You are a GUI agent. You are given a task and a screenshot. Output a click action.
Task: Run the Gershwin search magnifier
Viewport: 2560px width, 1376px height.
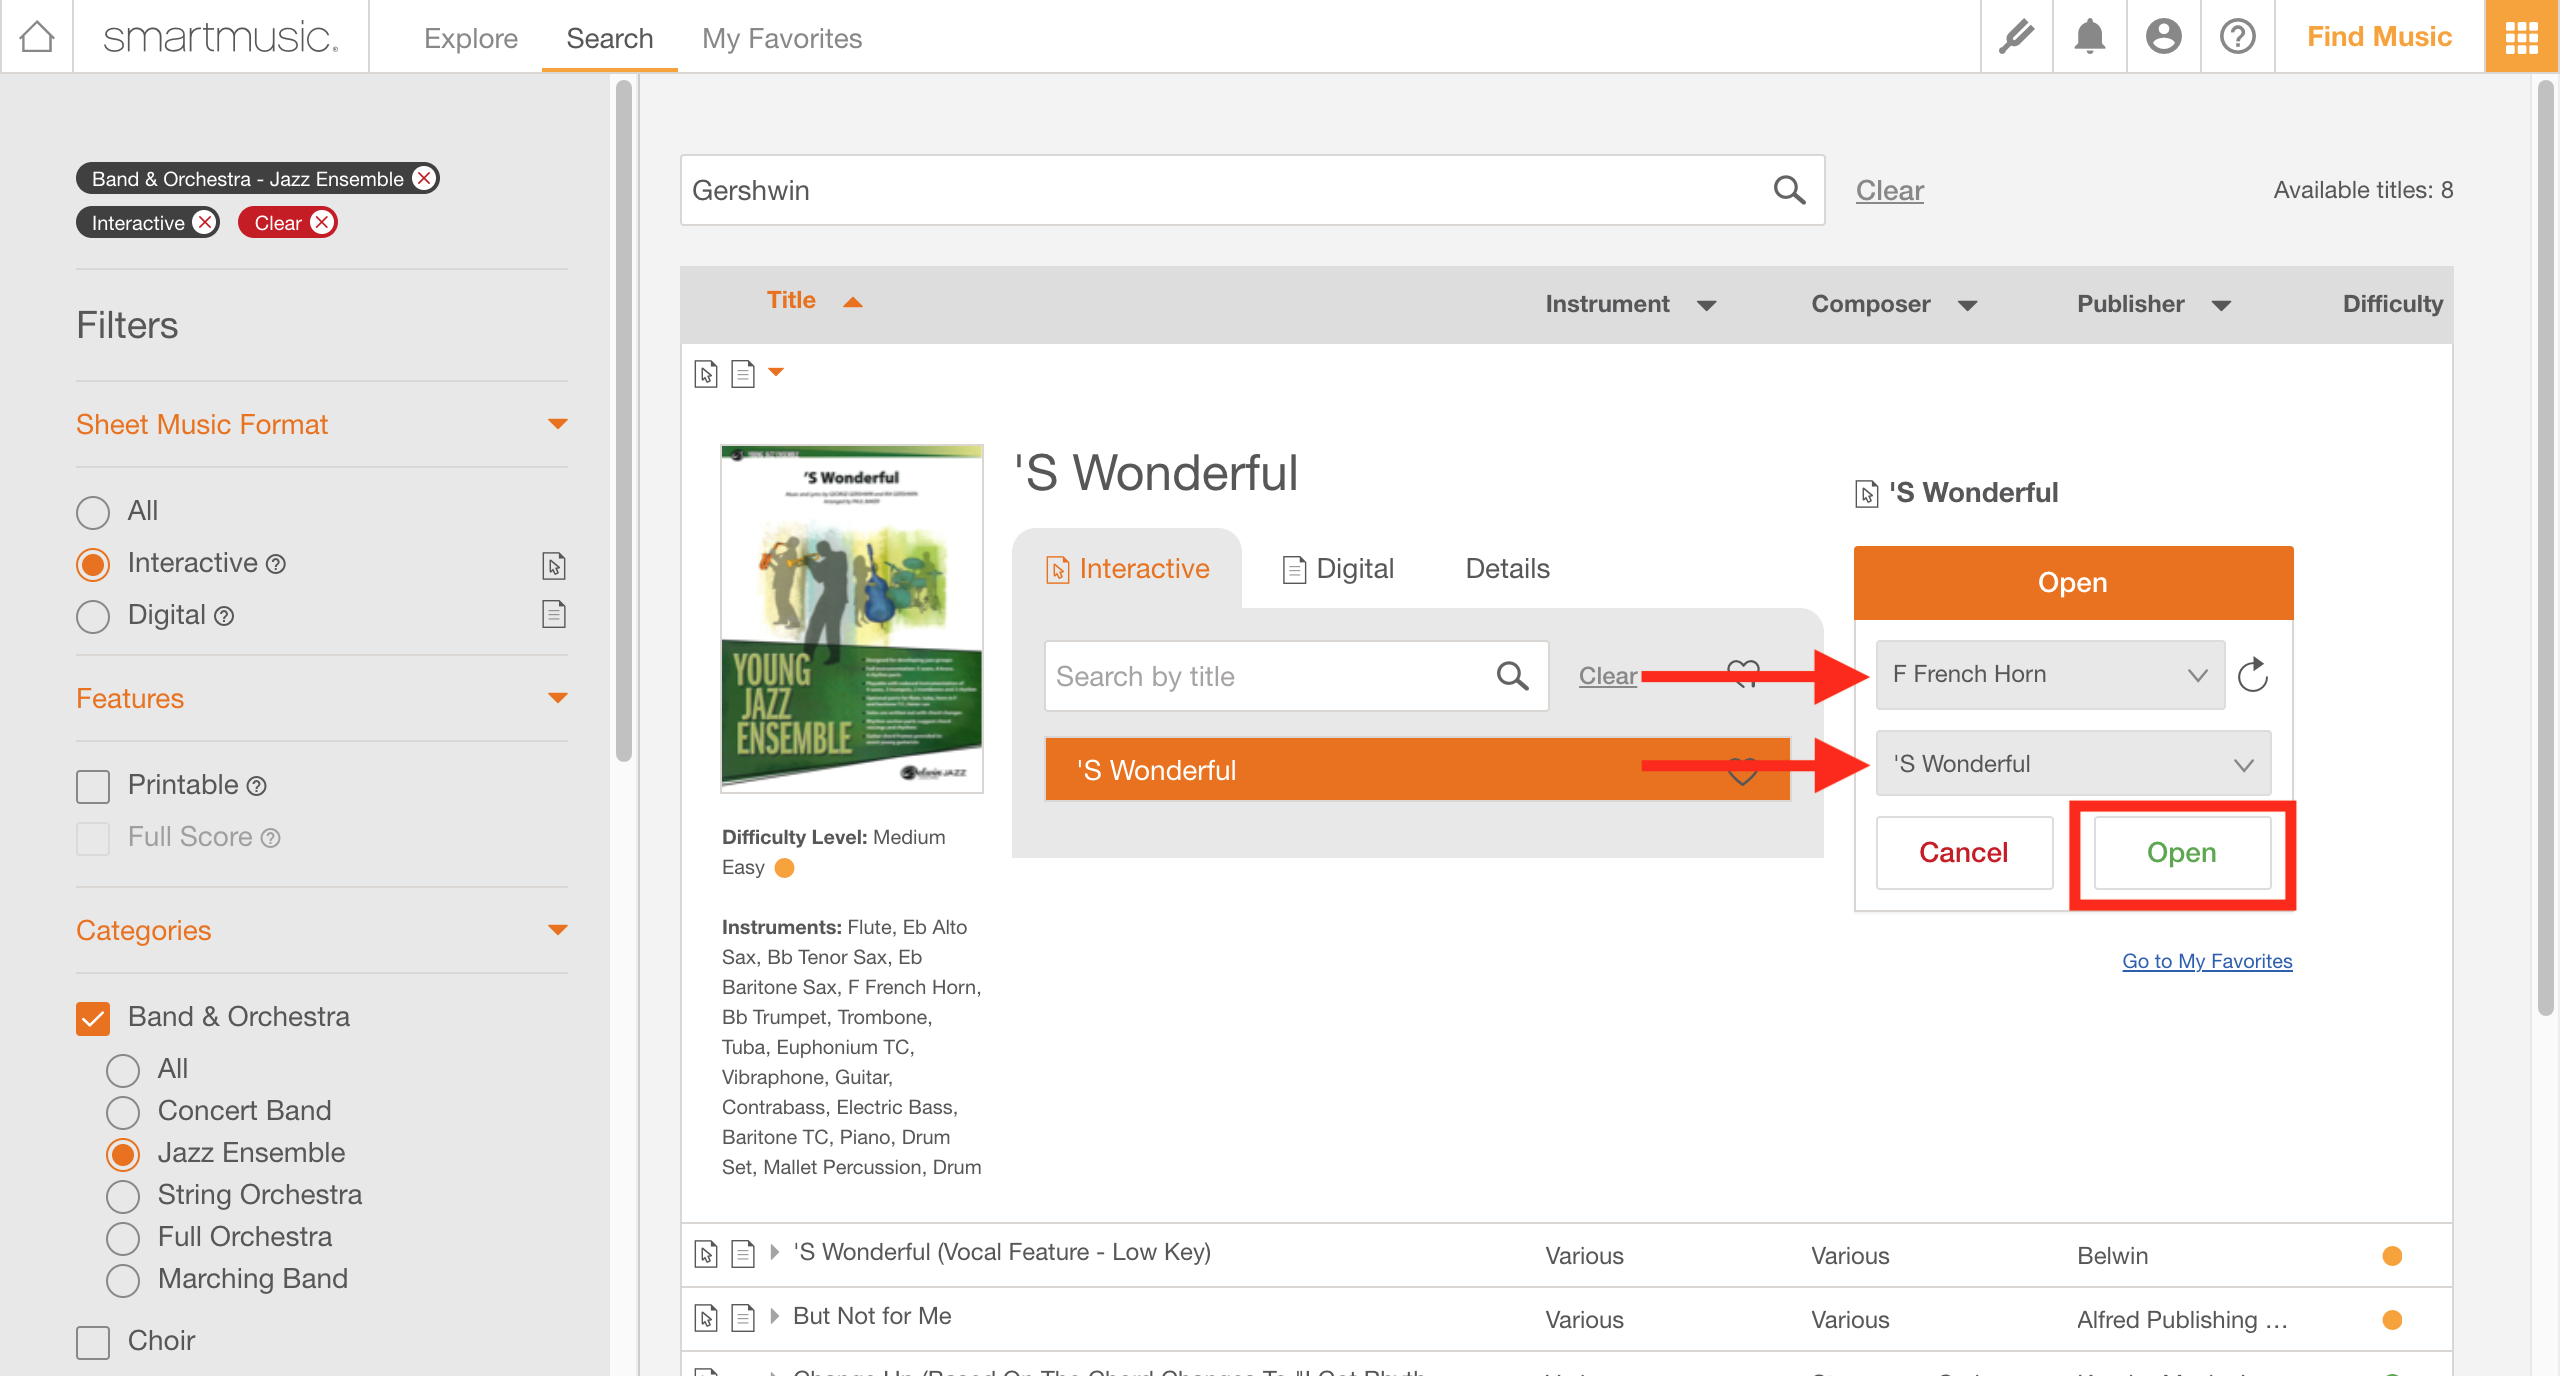point(1789,190)
